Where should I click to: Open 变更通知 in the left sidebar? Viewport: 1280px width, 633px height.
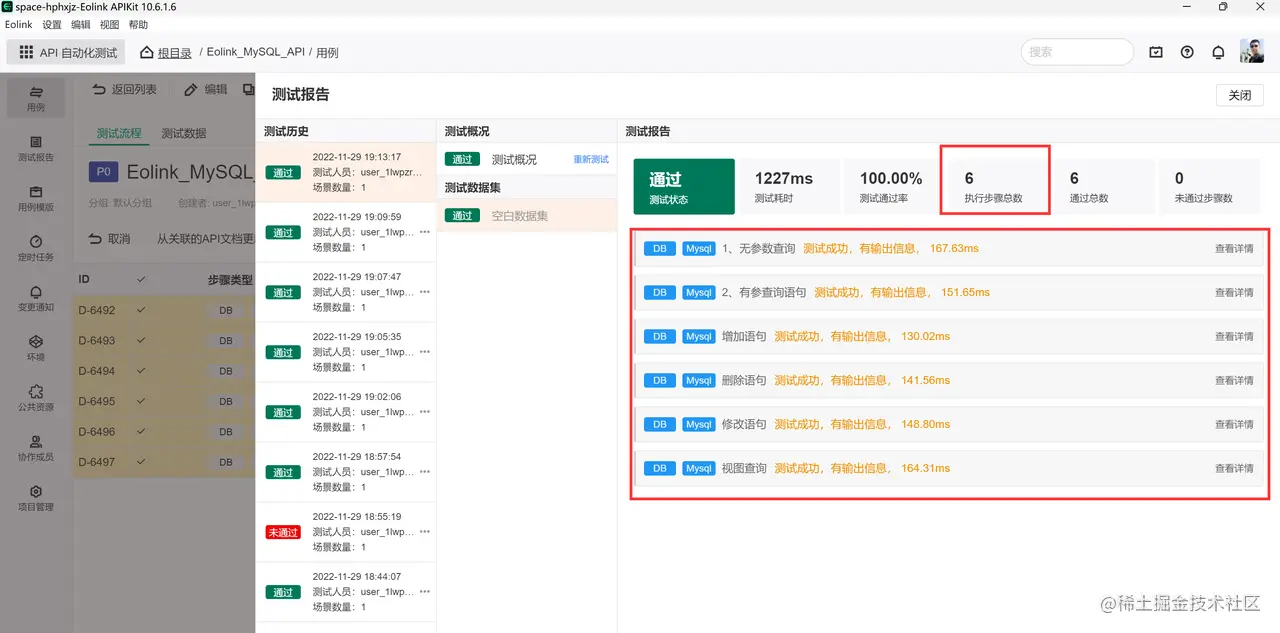(36, 298)
